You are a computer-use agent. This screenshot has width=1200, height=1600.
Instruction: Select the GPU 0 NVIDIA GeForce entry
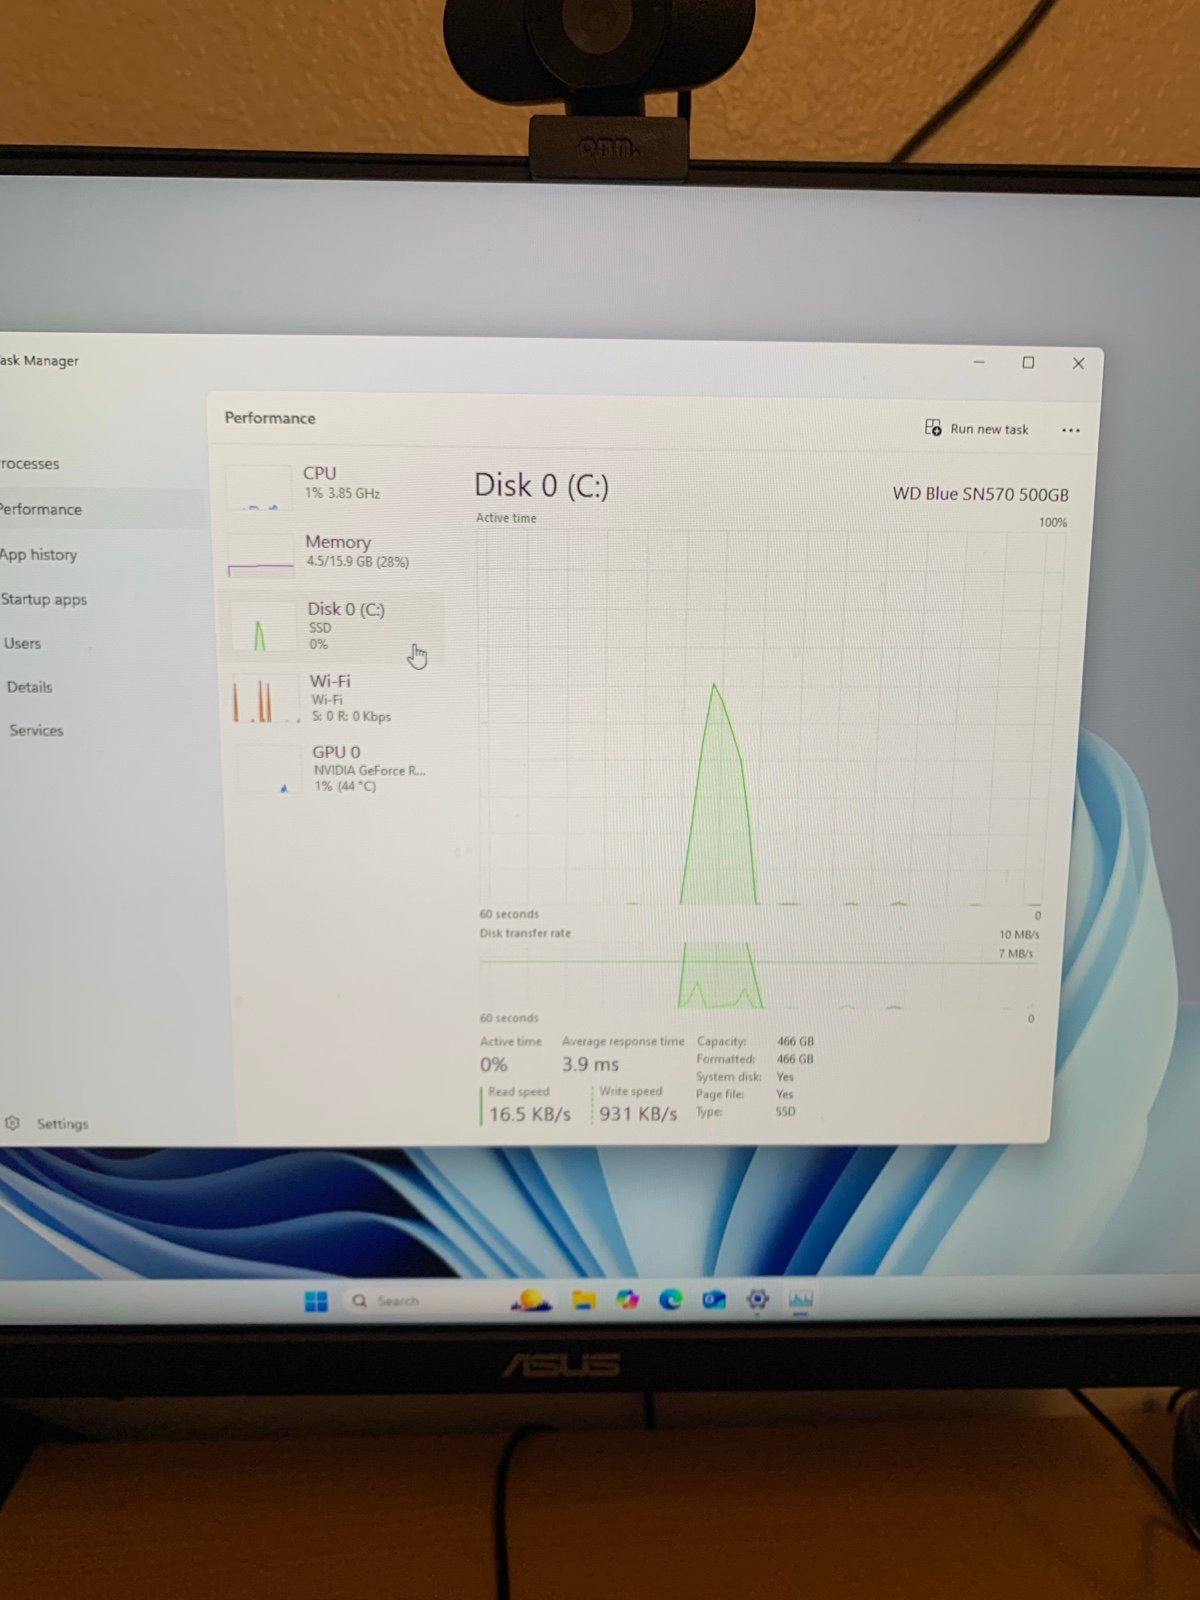[x=338, y=768]
